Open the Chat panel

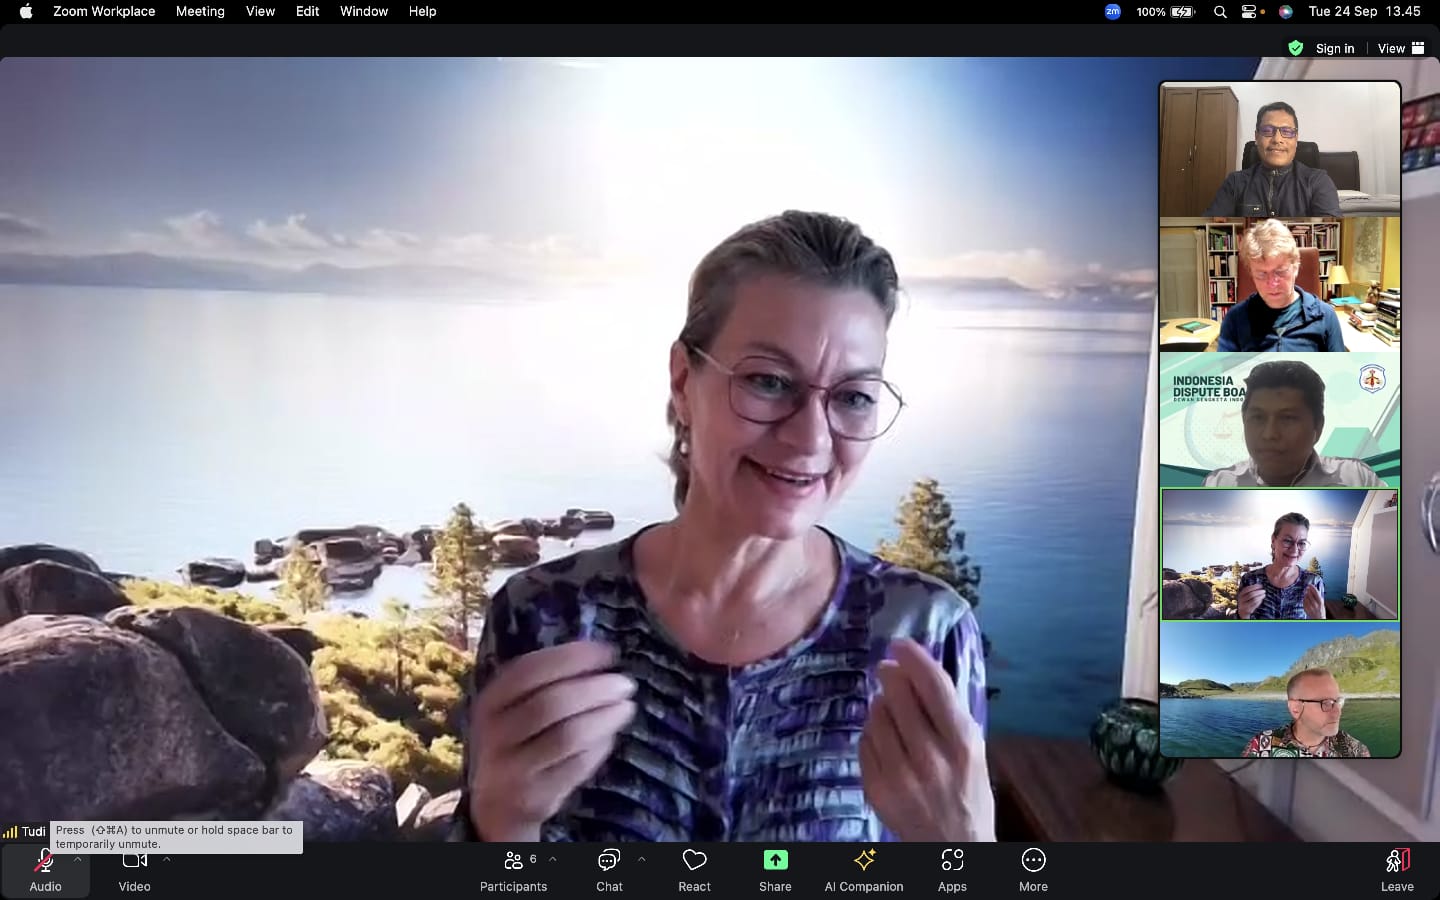click(609, 870)
